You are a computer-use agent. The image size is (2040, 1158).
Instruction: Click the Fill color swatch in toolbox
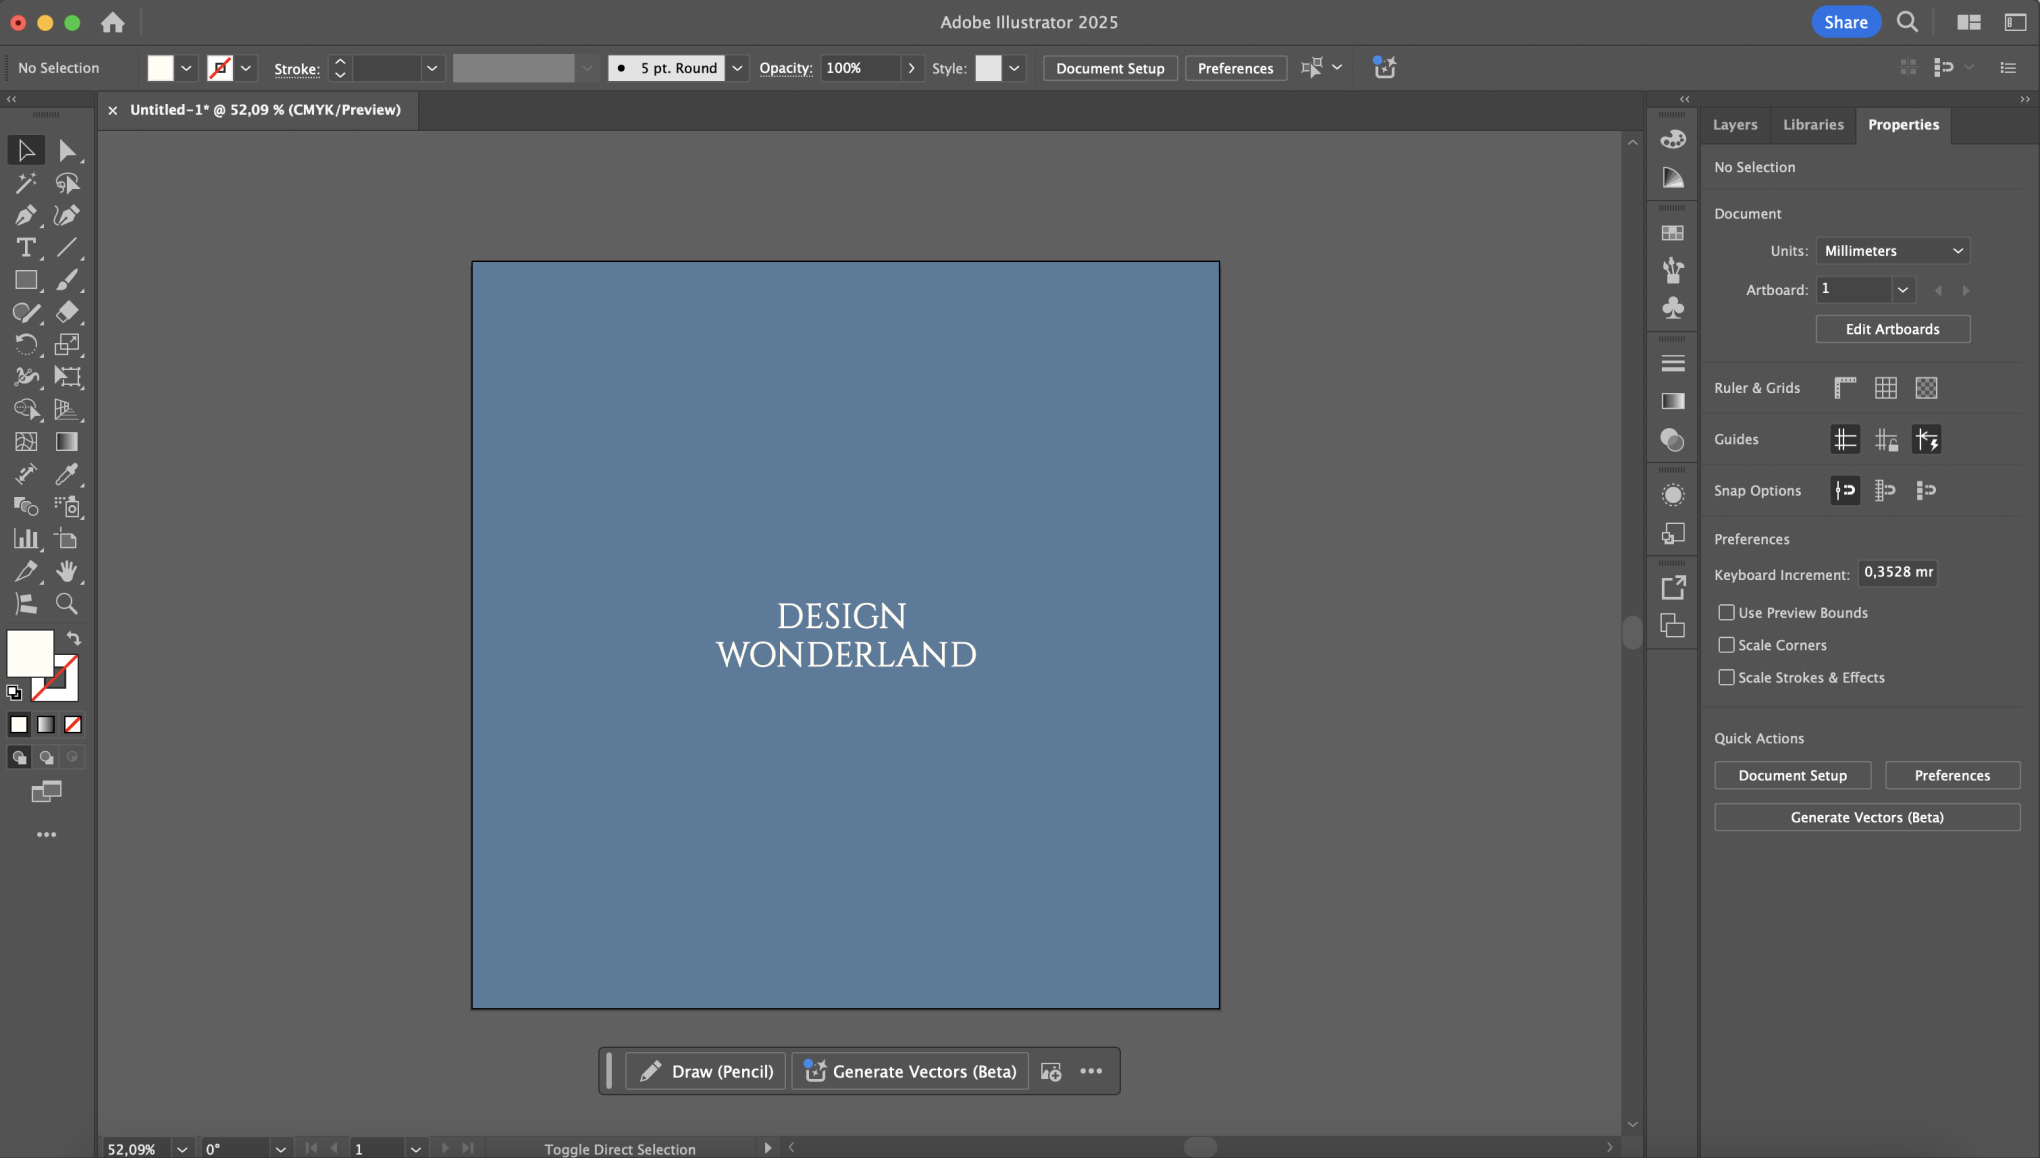coord(29,653)
